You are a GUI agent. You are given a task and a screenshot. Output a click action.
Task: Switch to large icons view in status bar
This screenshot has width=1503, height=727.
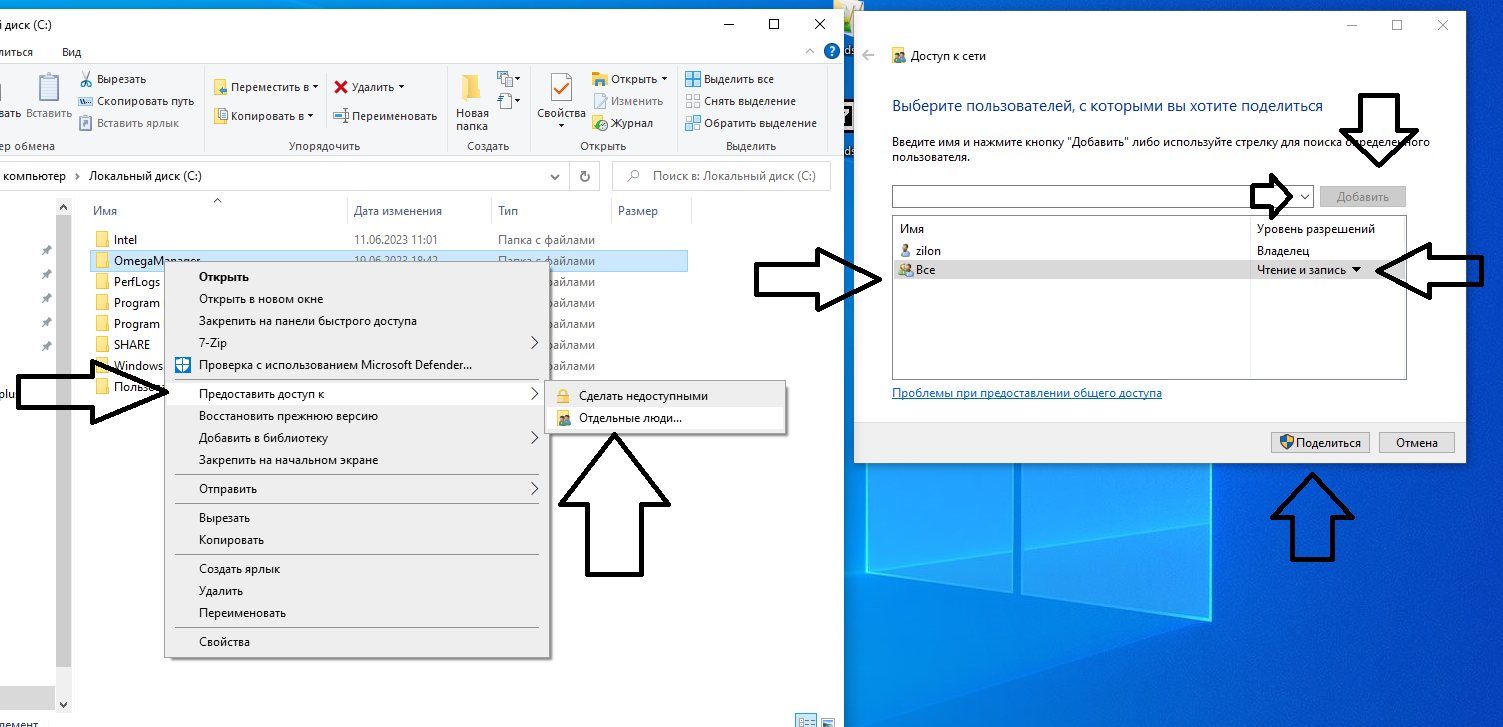tap(826, 720)
